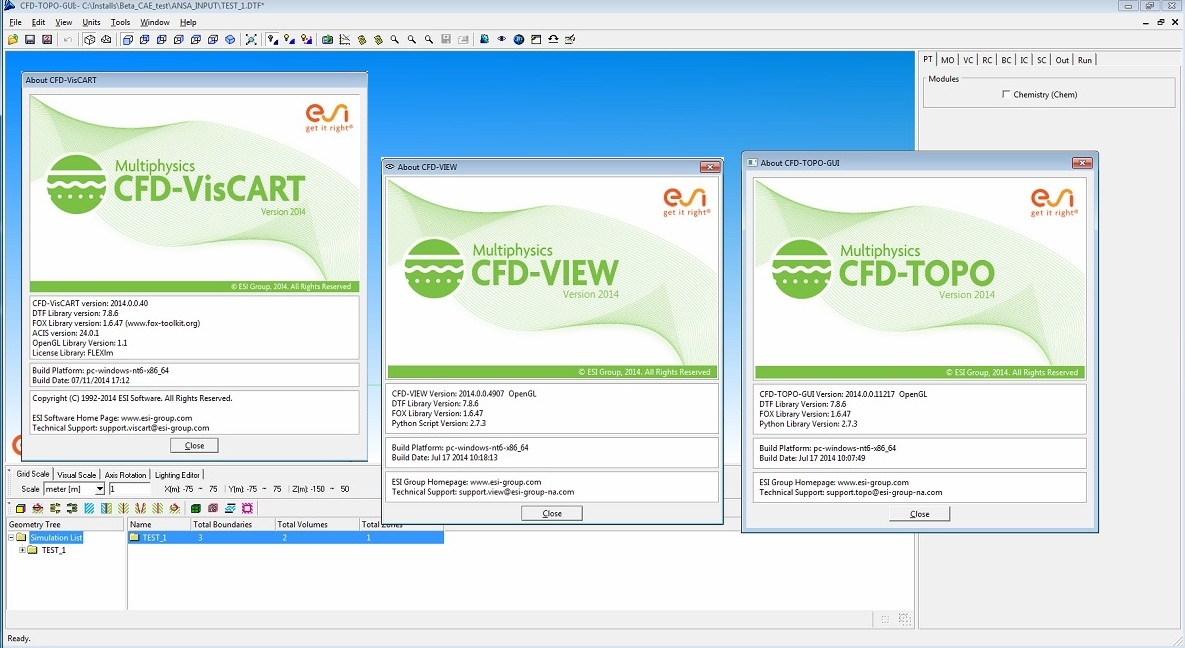Switch to the Axis Rotation tab
Viewport: 1185px width, 648px height.
[x=125, y=475]
